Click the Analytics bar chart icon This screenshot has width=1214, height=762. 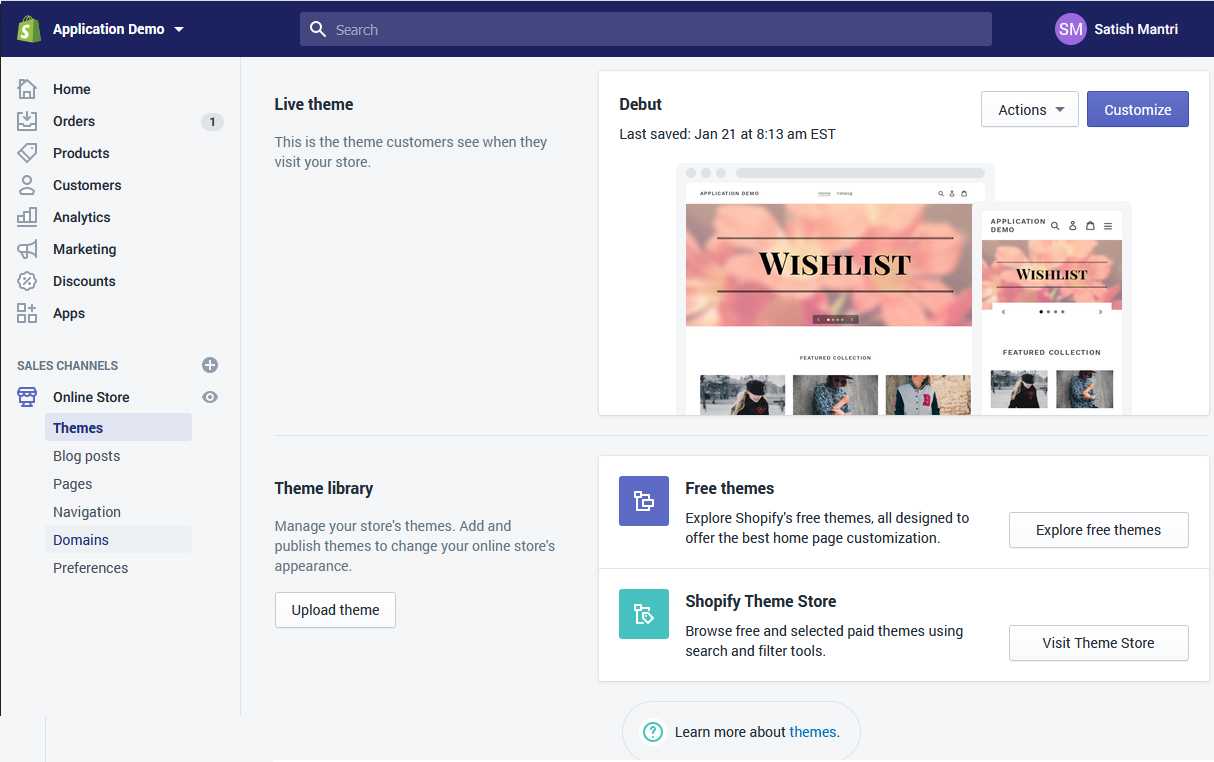coord(27,217)
